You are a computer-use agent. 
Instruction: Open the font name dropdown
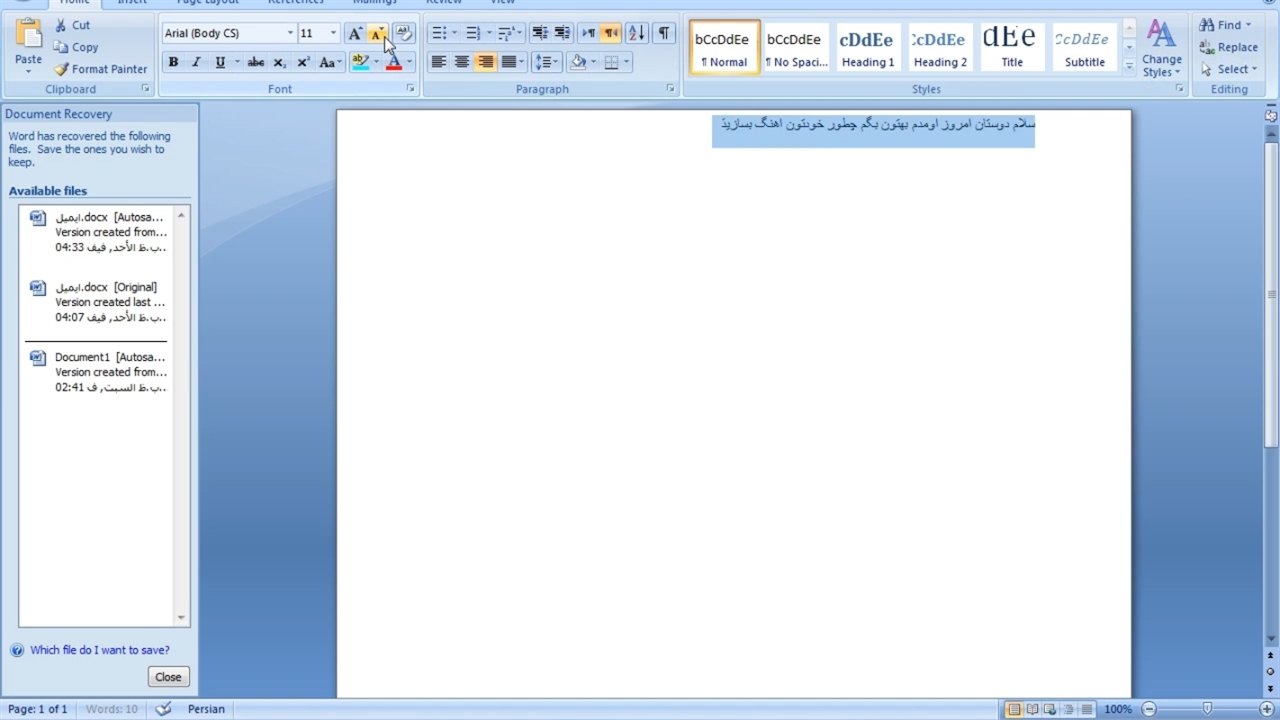[x=290, y=34]
